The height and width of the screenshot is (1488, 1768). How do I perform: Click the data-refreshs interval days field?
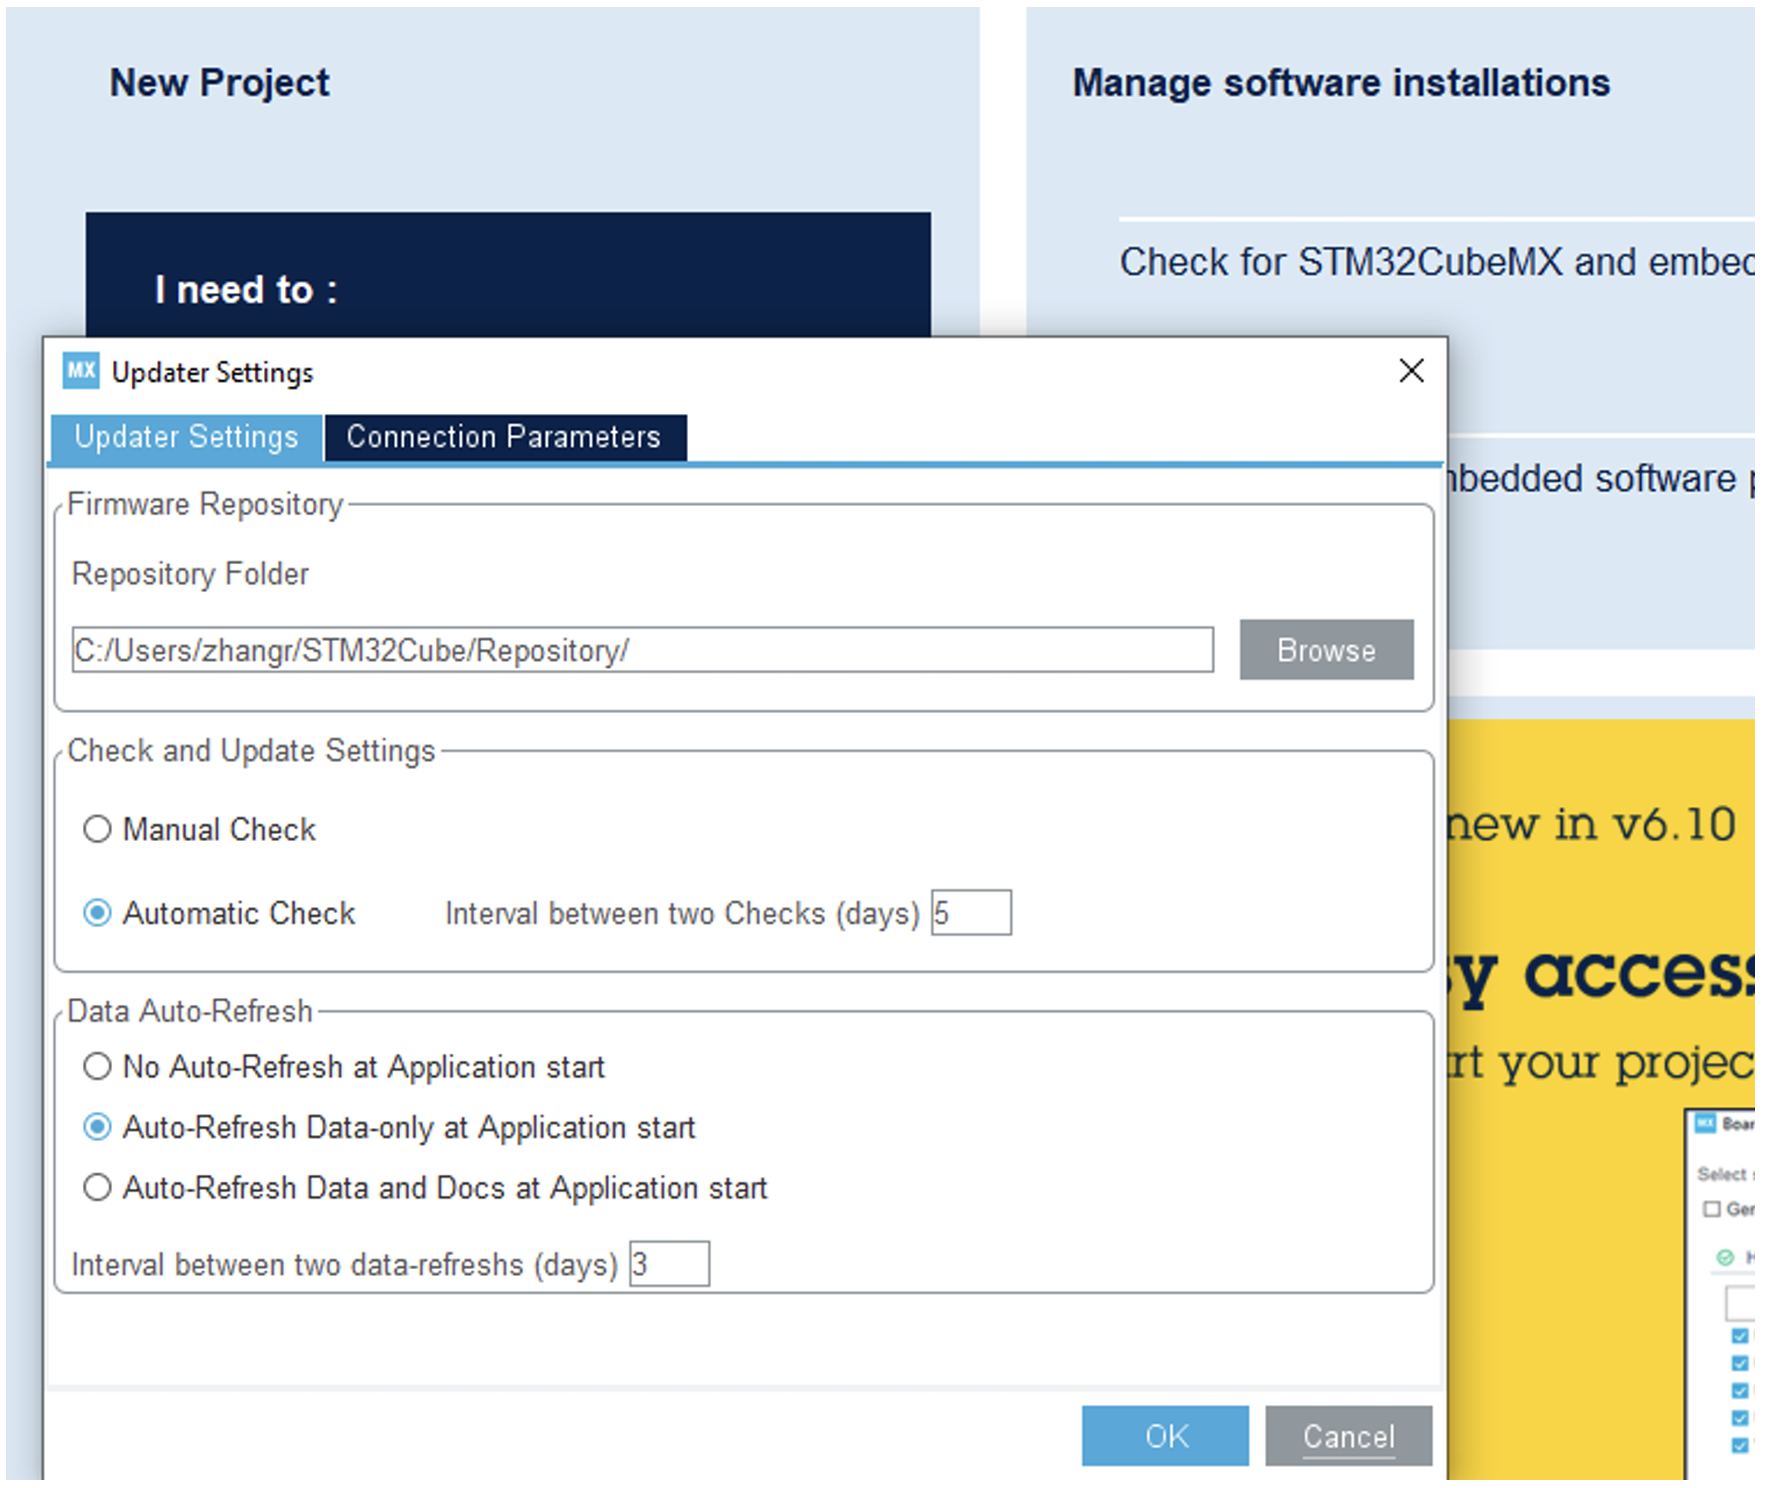tap(669, 1264)
